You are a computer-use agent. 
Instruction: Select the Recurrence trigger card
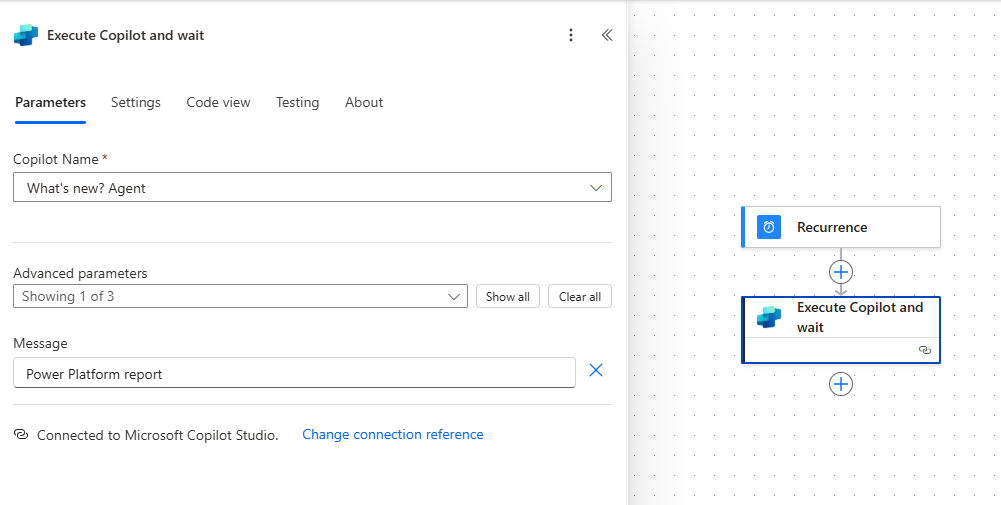(841, 227)
